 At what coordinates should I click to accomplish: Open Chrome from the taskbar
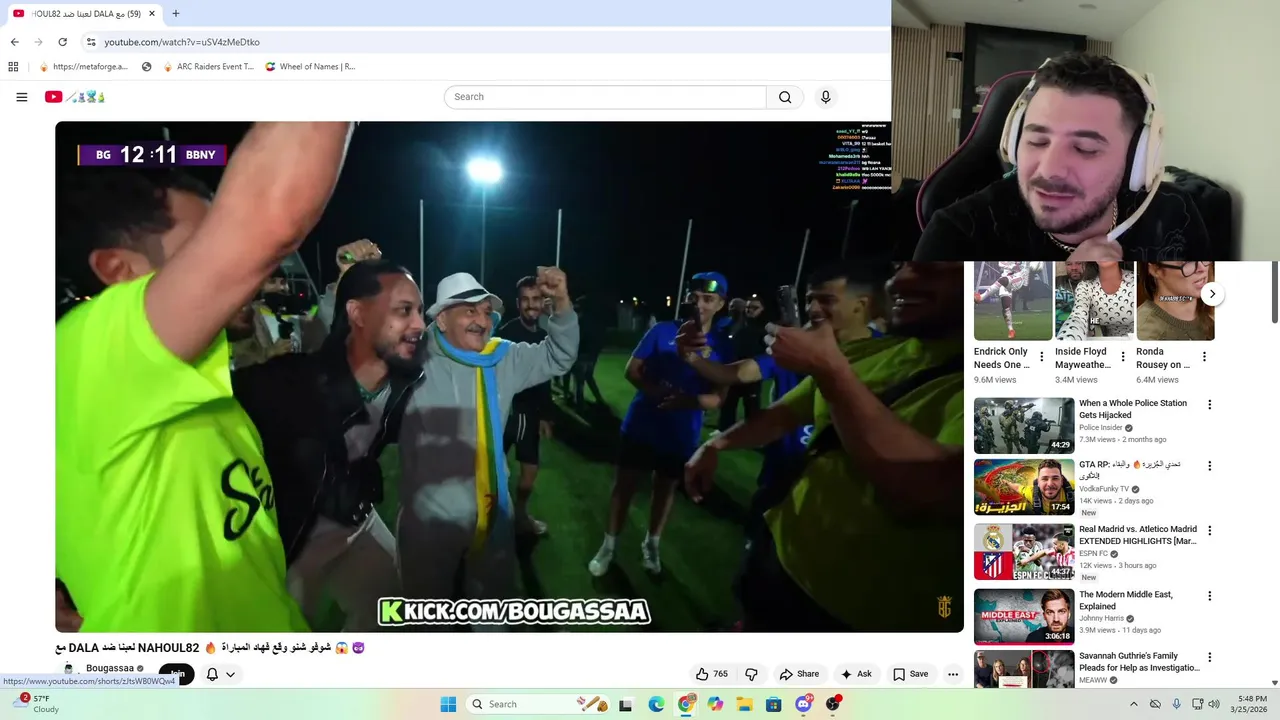point(686,704)
